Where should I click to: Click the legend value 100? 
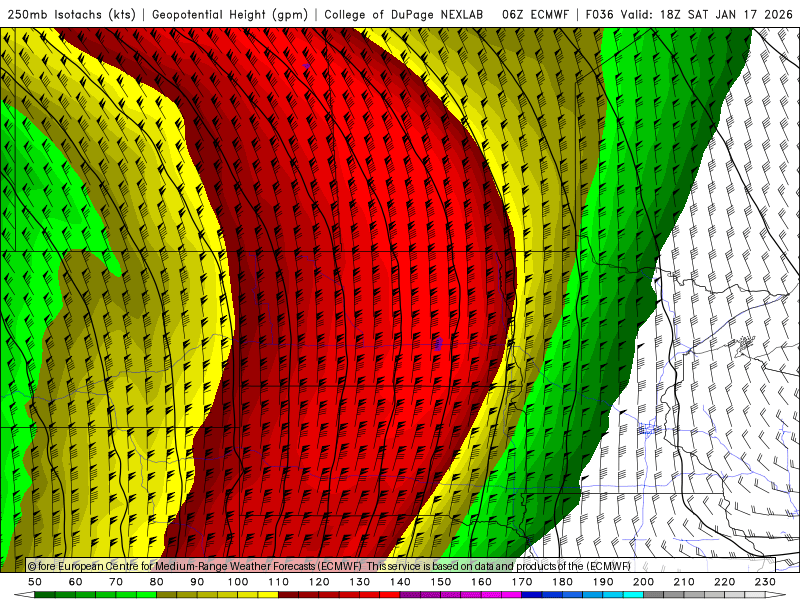[x=238, y=582]
